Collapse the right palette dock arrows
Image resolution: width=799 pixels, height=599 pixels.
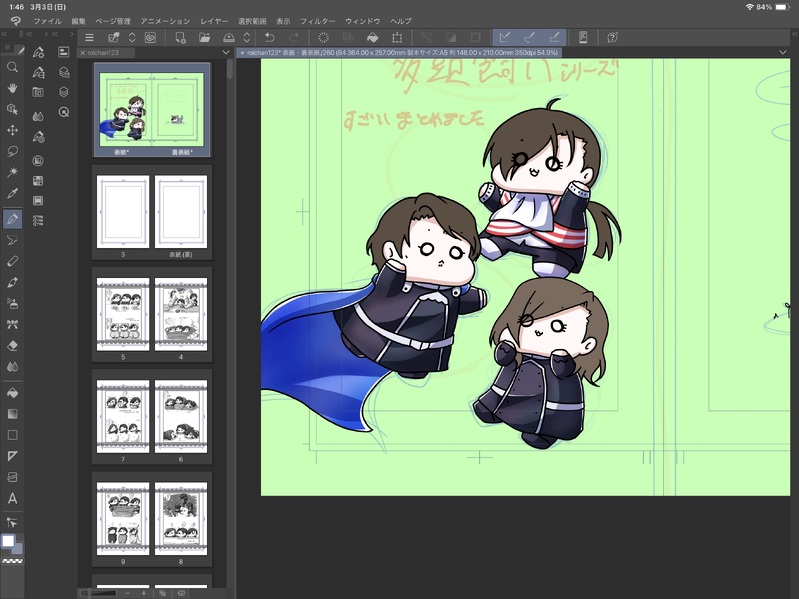tap(794, 34)
